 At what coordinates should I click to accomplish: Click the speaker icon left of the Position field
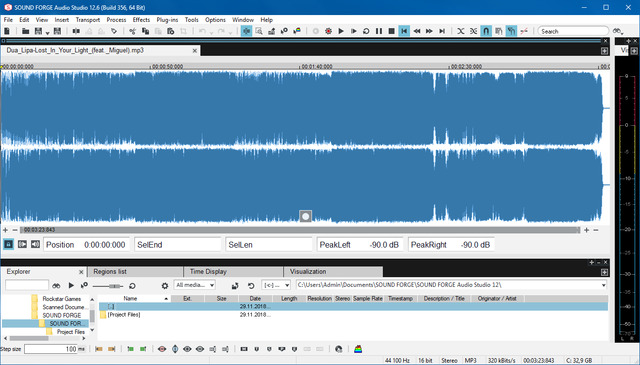(36, 244)
